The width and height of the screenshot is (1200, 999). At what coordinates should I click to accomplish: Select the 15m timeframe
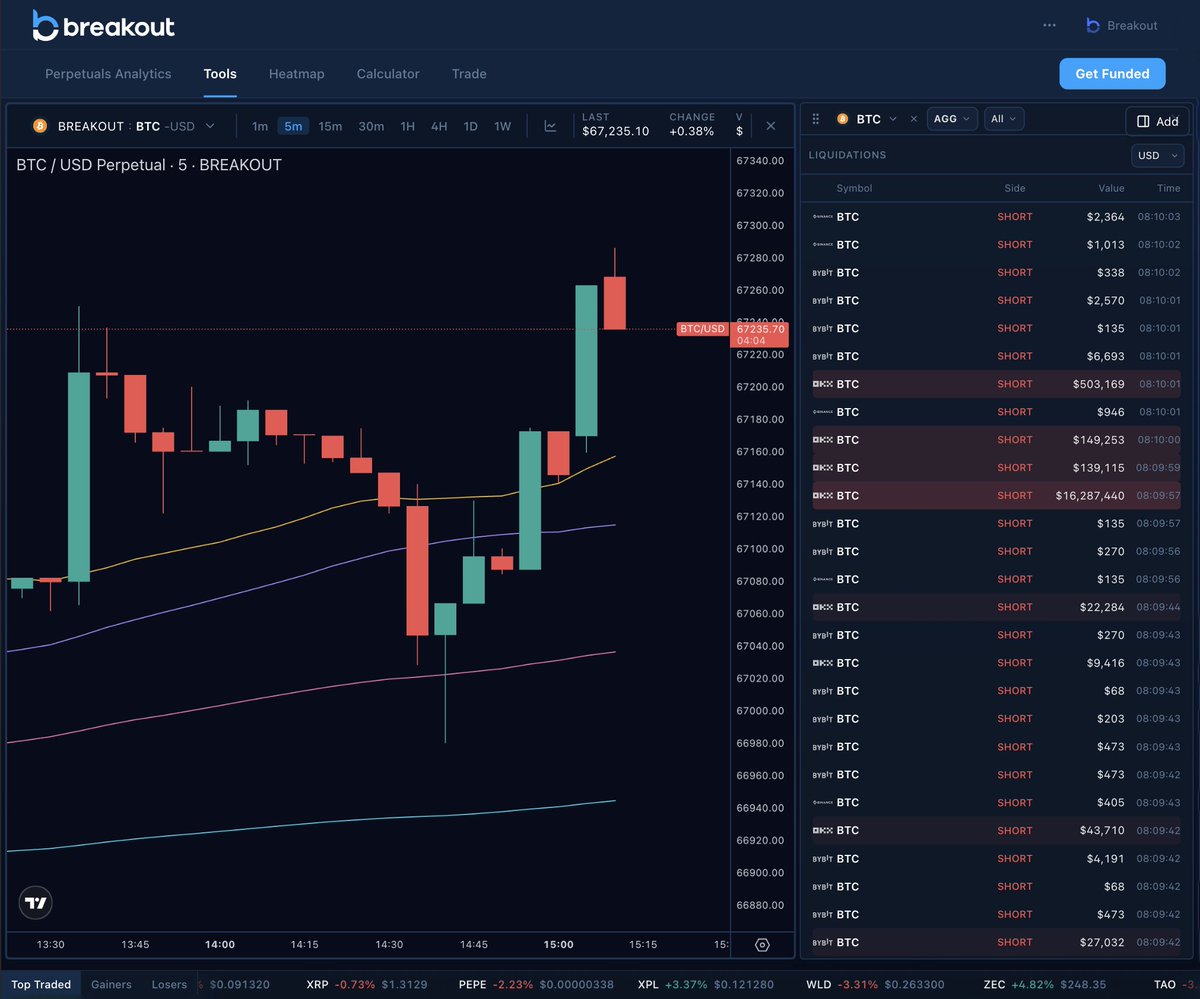[x=330, y=126]
